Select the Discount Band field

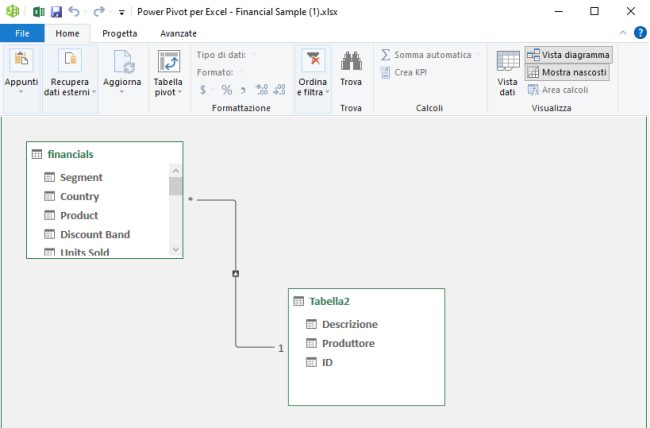click(95, 234)
